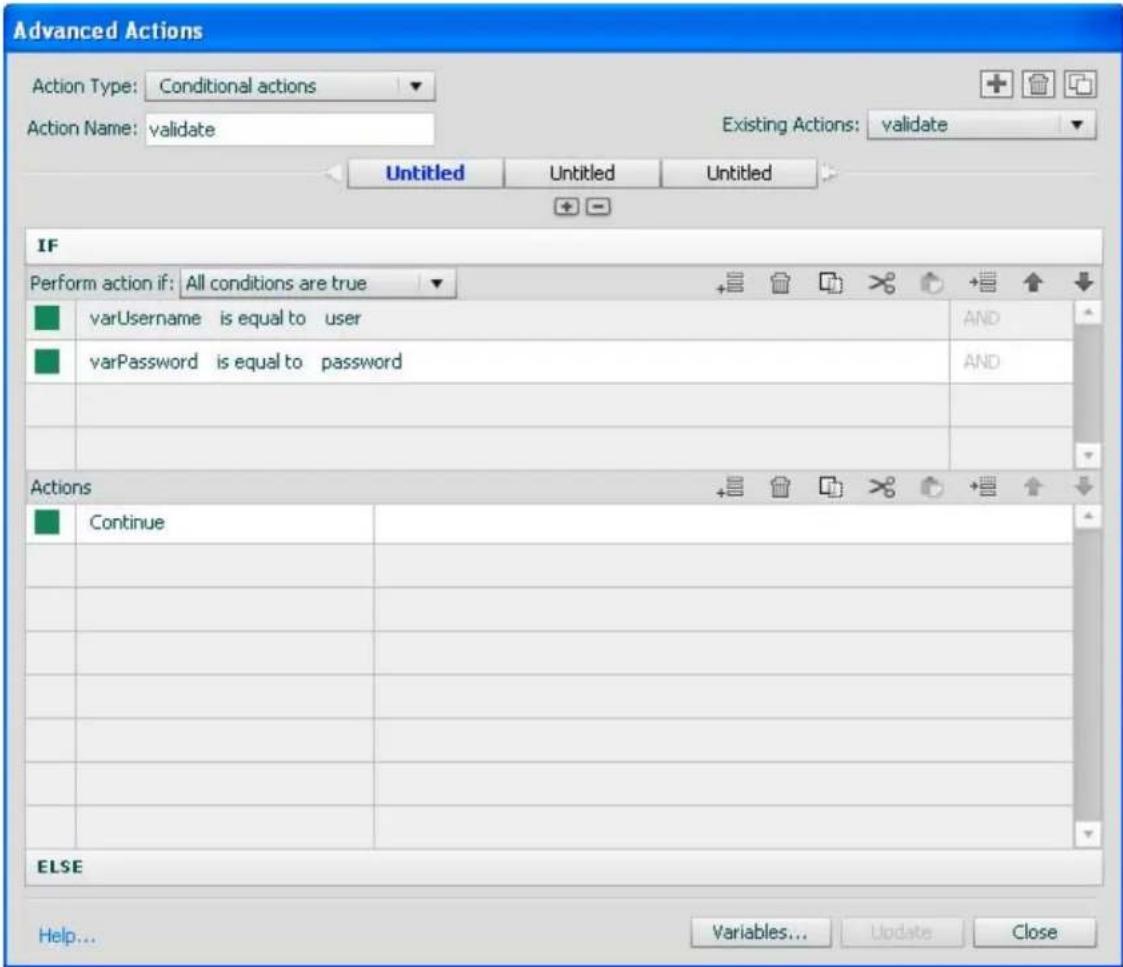Cut the action with Actions scissors icon

tap(882, 487)
